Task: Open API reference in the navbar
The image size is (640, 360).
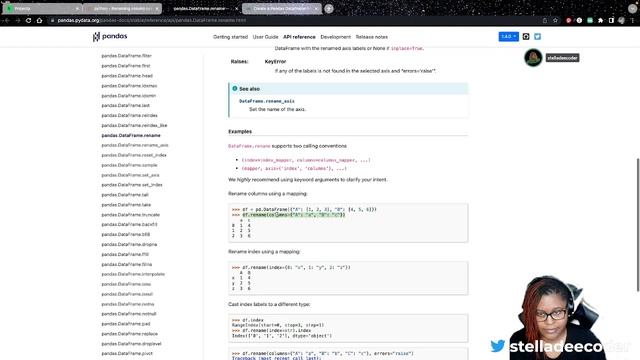Action: coord(299,37)
